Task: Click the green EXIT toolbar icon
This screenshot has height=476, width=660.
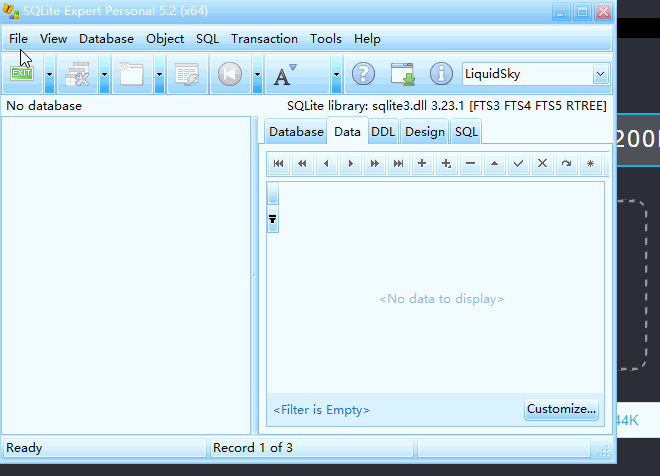Action: click(22, 74)
